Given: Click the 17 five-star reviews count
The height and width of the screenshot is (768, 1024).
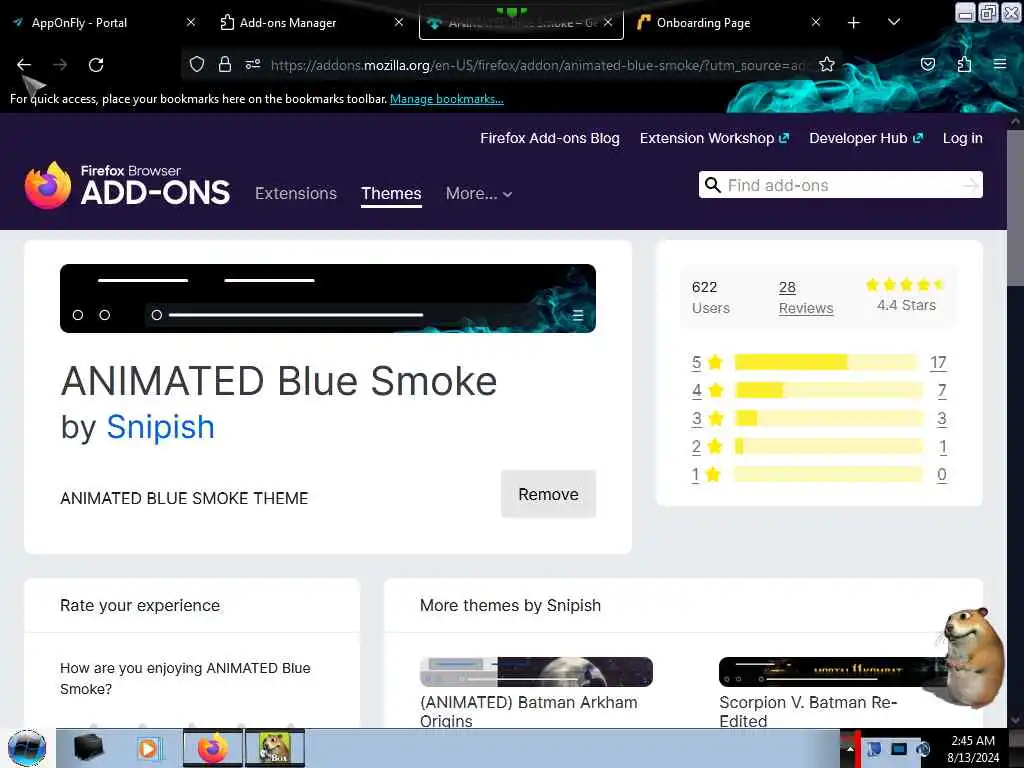Looking at the screenshot, I should tap(938, 362).
